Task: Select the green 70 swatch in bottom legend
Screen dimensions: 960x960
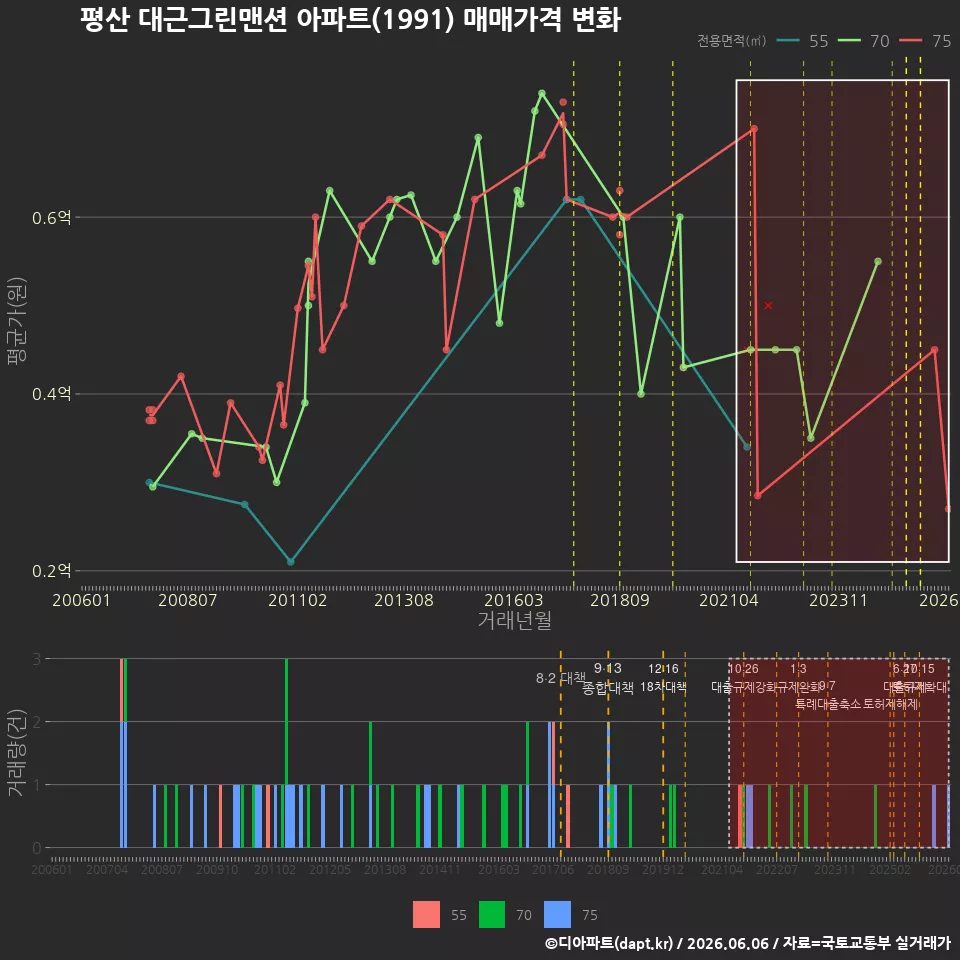Action: pos(492,915)
